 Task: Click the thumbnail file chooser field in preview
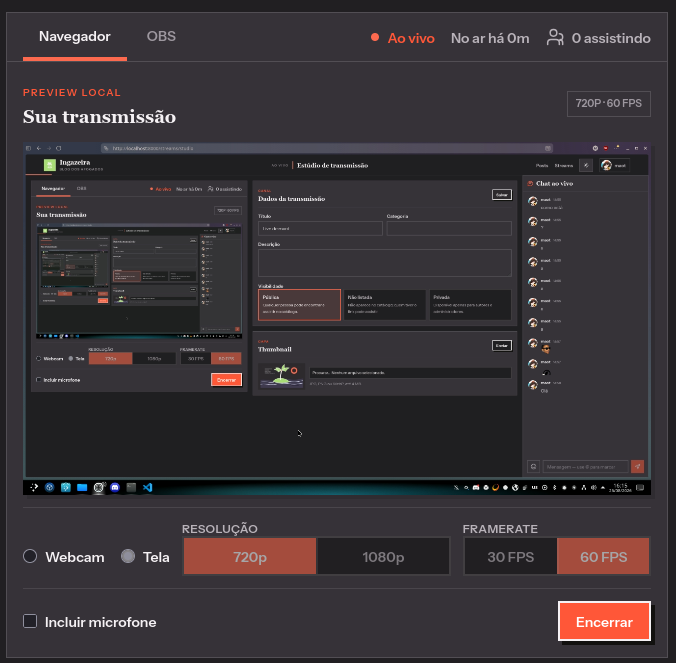tap(410, 372)
